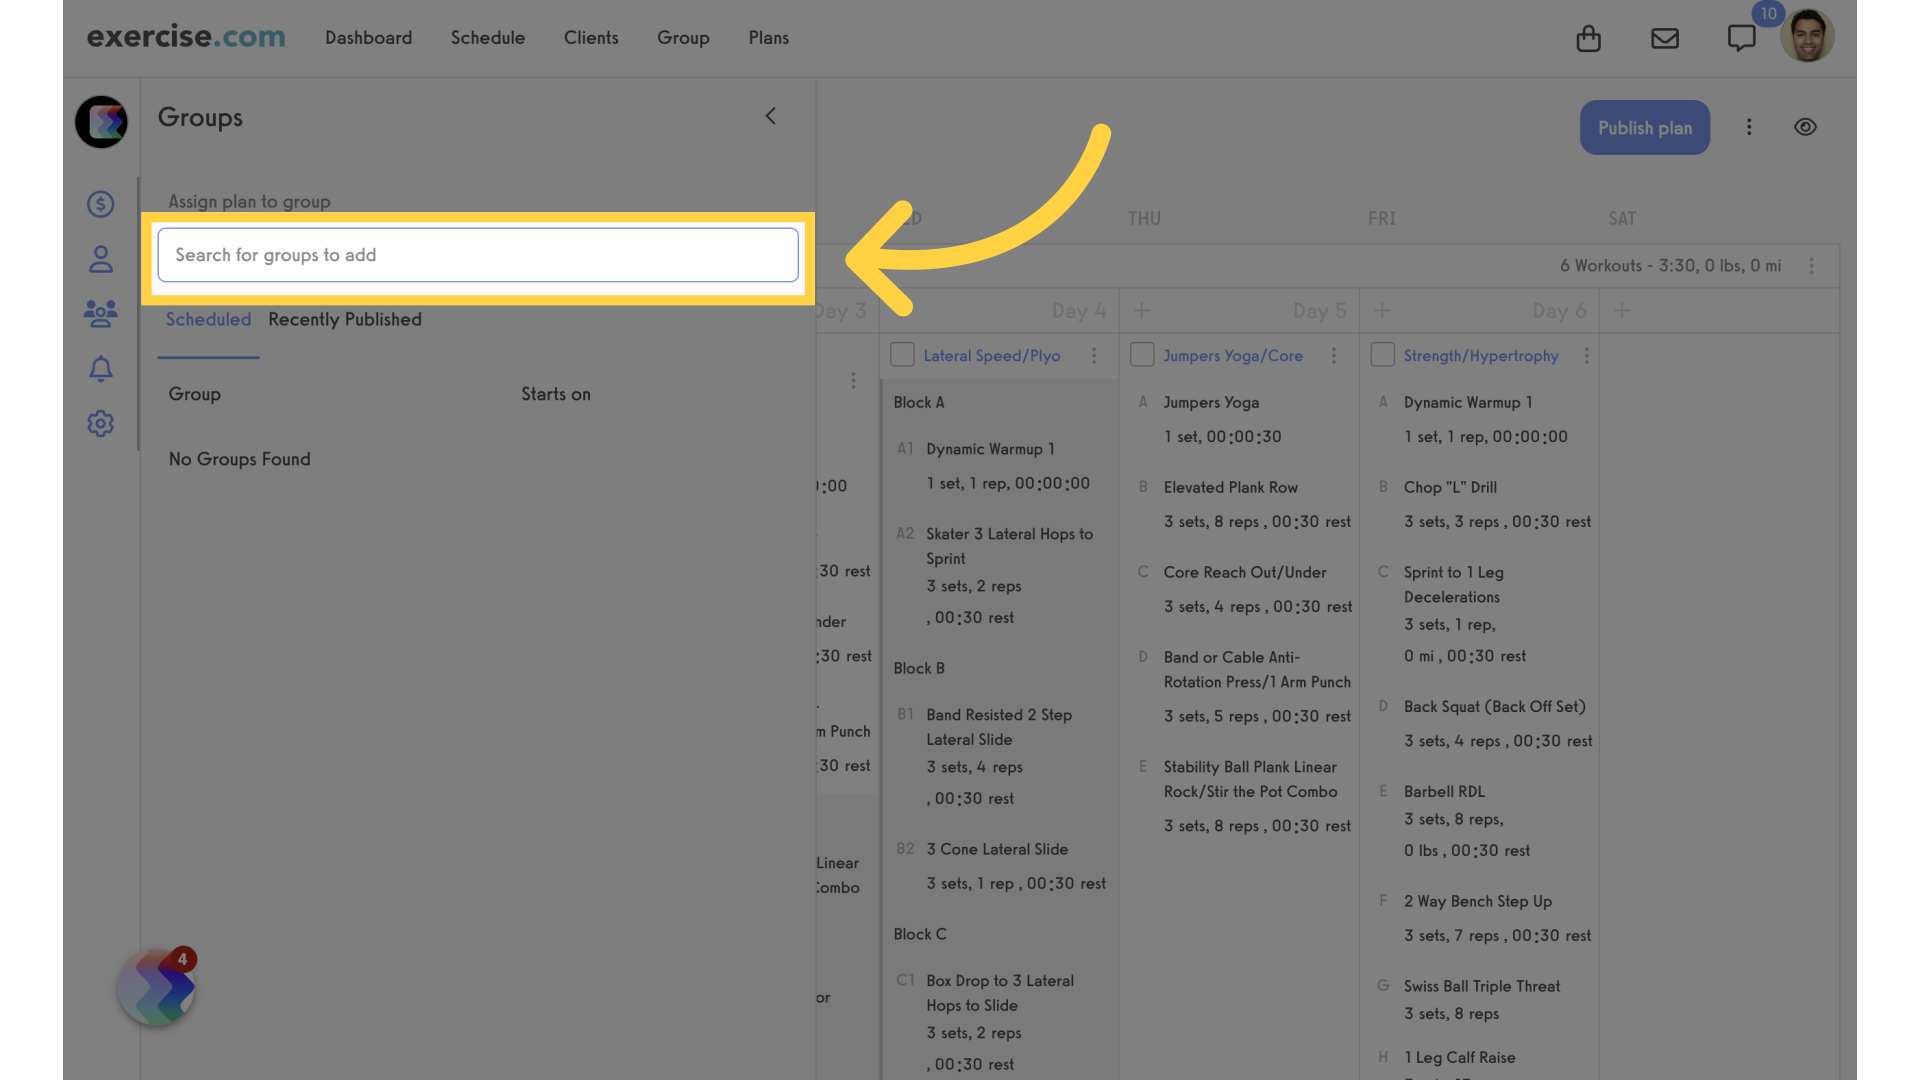
Task: Open Strength/Hypertrophy workout options menu
Action: point(1586,356)
